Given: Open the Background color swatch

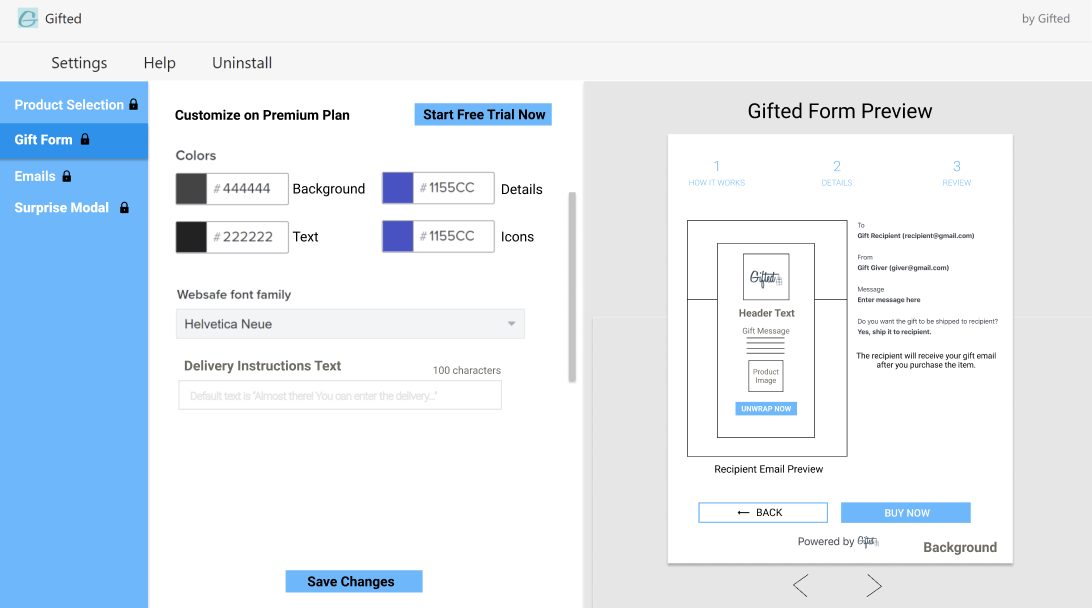Looking at the screenshot, I should (192, 189).
